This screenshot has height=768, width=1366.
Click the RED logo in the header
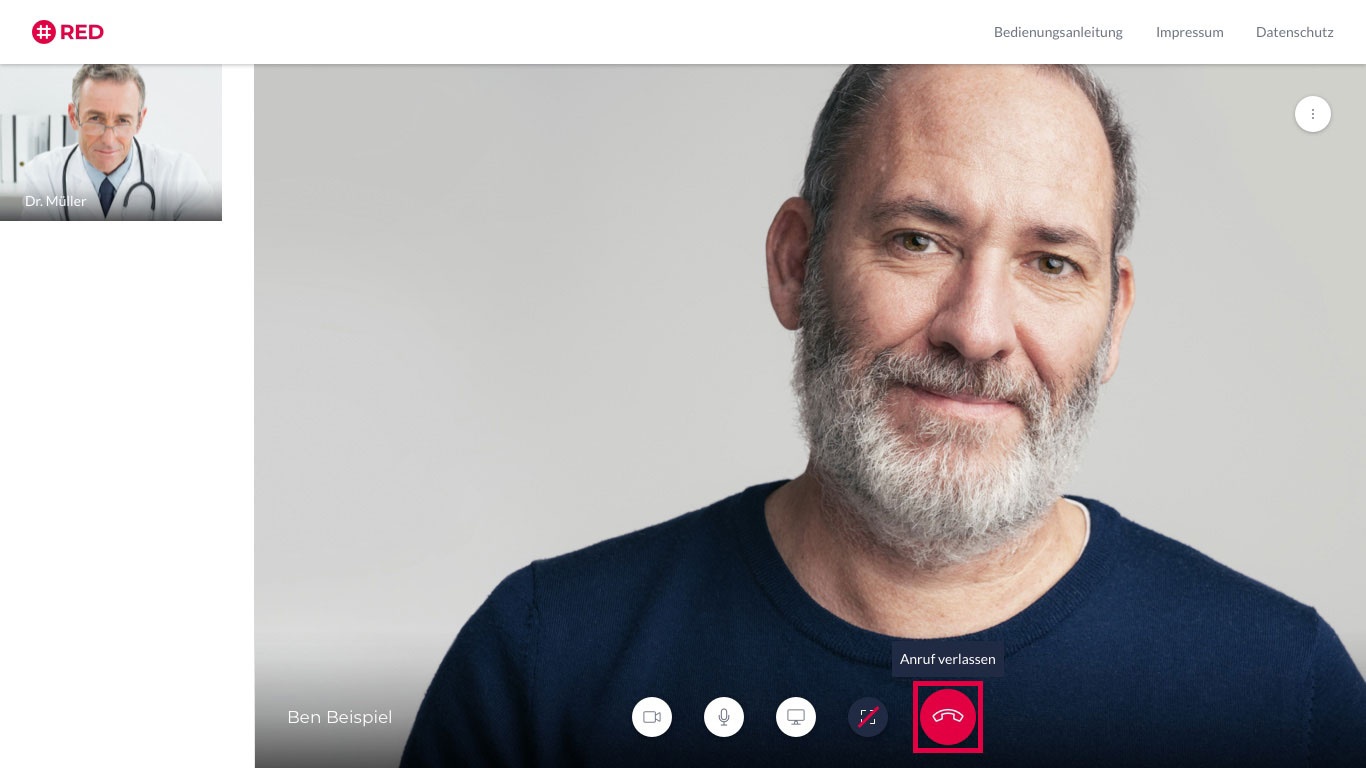click(68, 32)
